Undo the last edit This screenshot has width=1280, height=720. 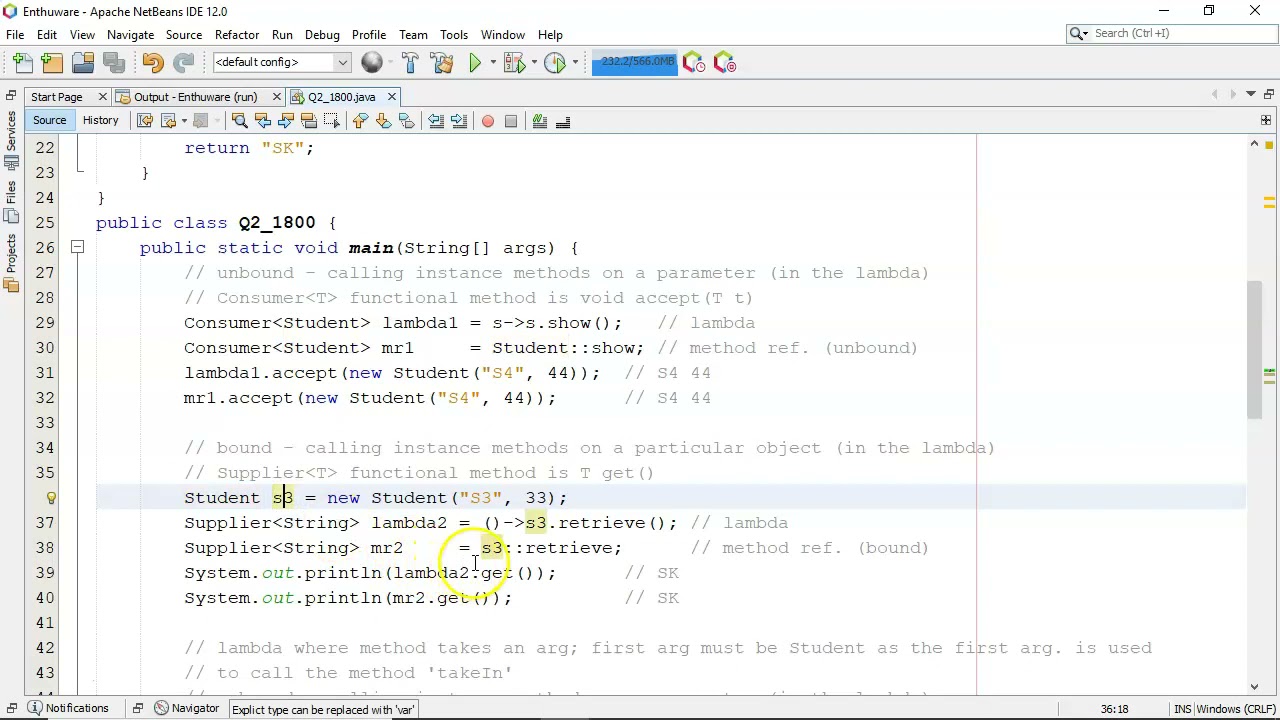pos(152,62)
